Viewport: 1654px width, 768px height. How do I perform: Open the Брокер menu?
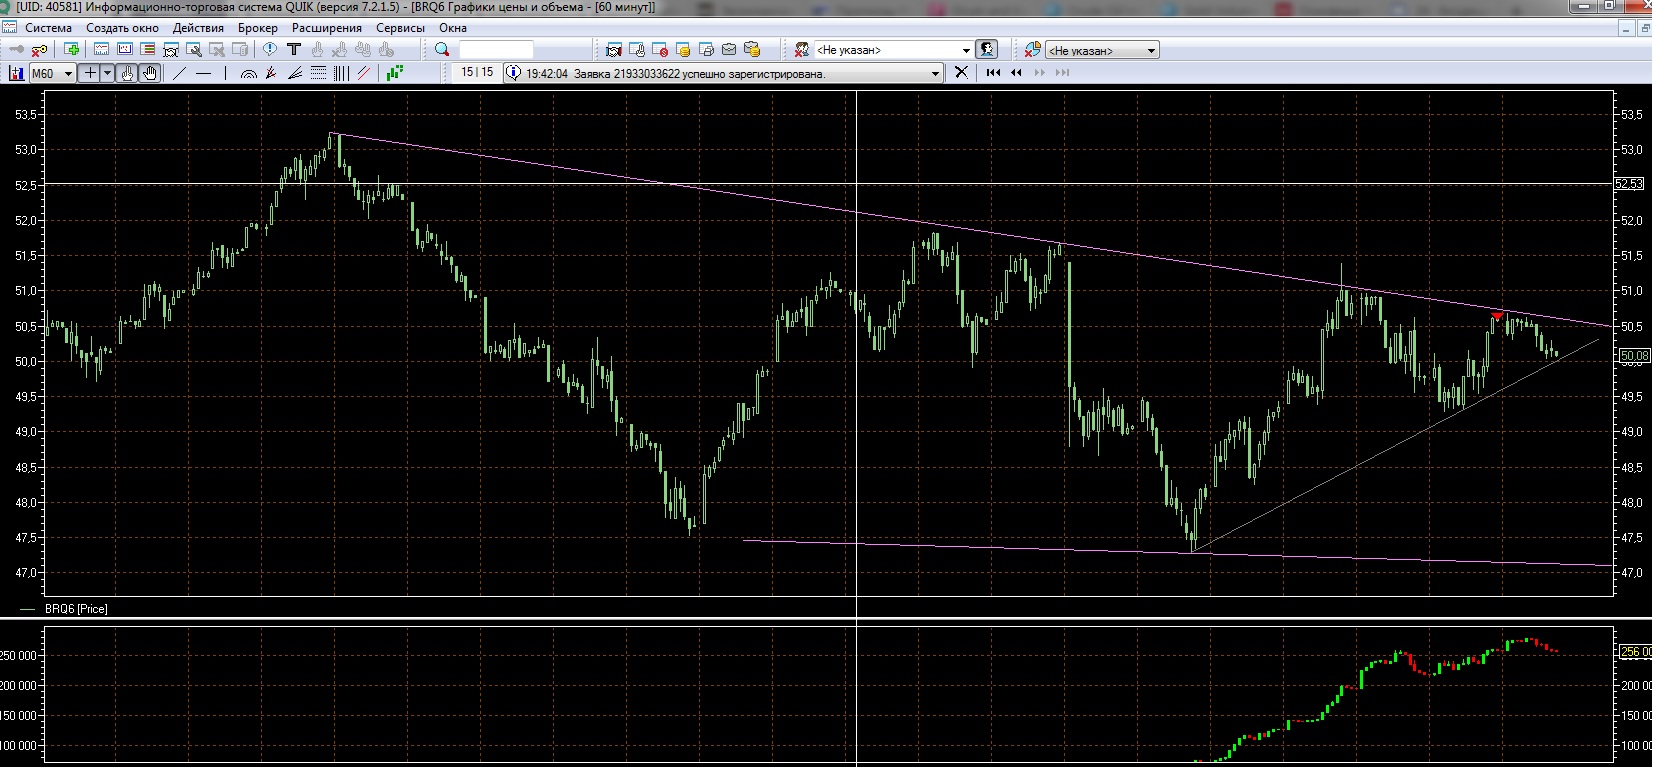258,28
